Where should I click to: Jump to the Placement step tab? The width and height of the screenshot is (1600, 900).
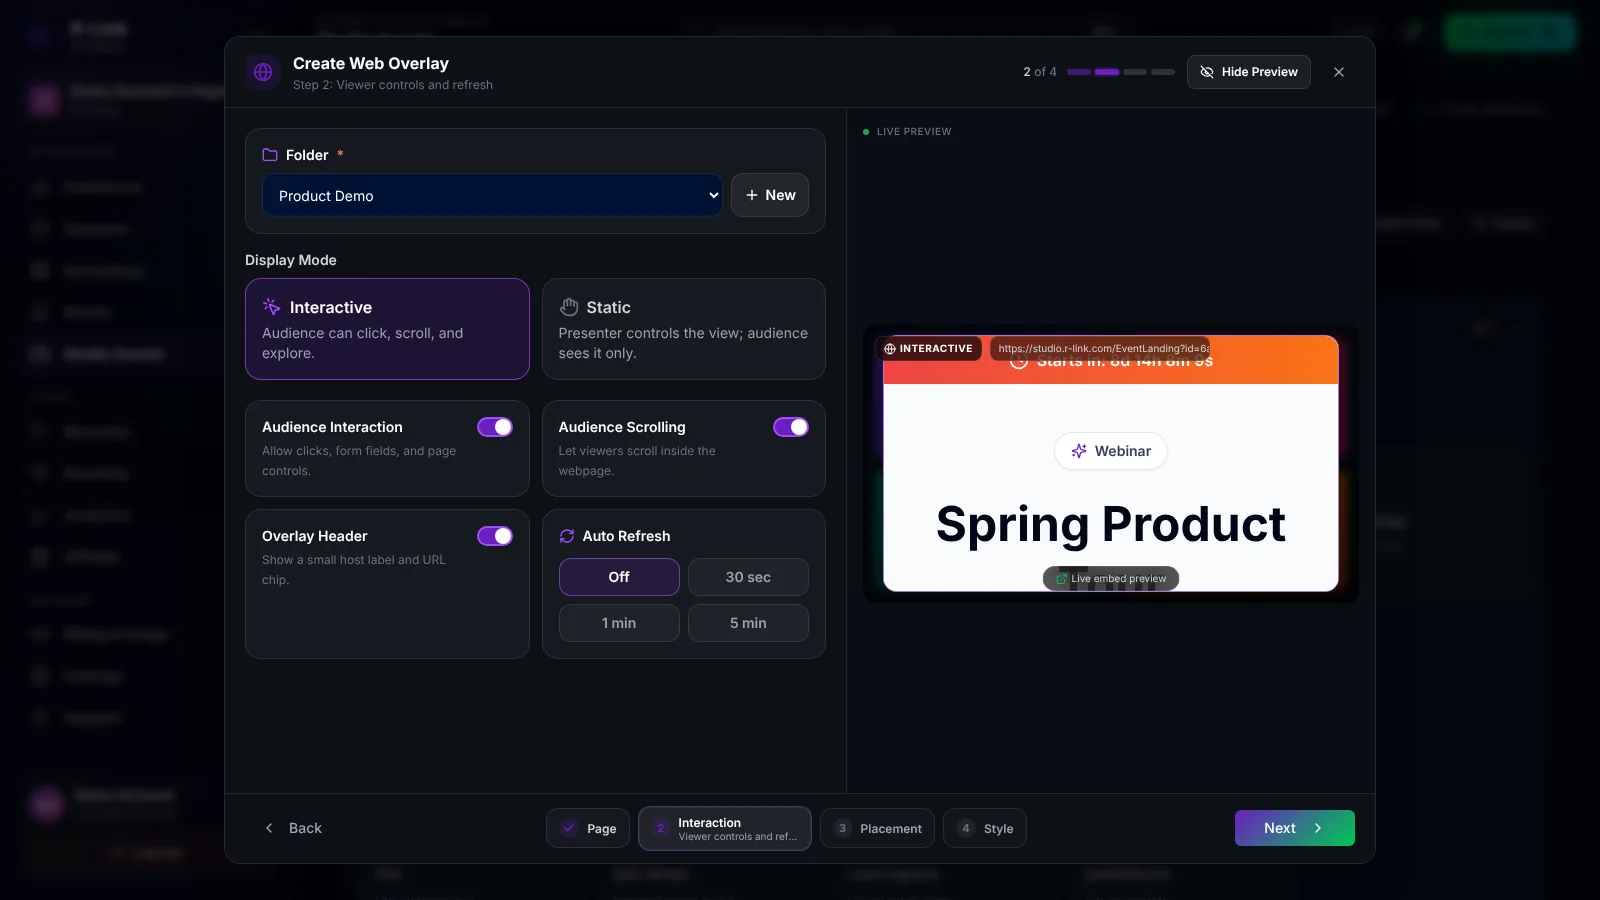click(x=878, y=828)
